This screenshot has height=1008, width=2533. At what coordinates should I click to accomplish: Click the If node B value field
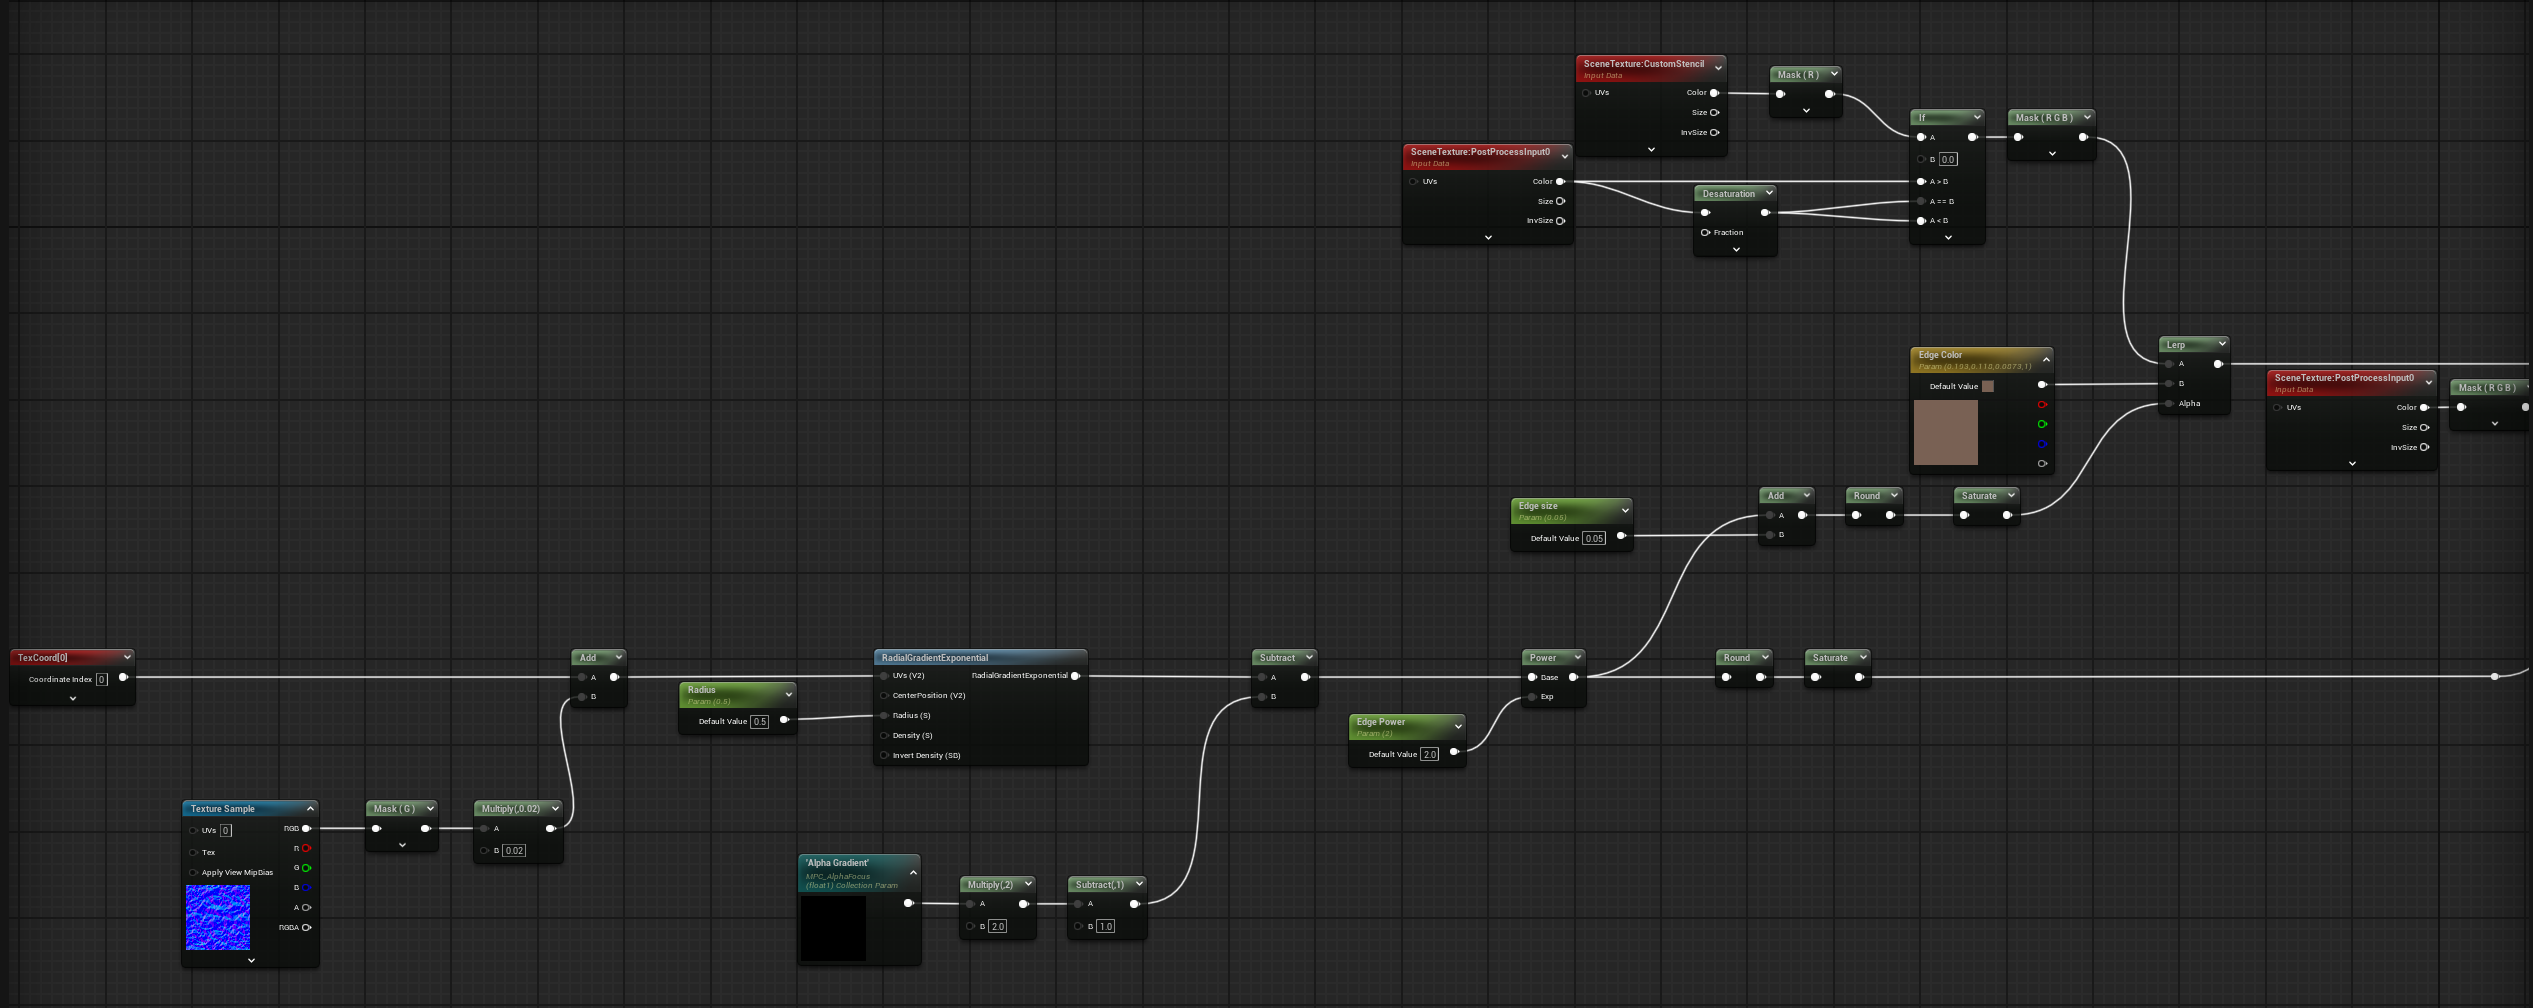click(x=1948, y=159)
